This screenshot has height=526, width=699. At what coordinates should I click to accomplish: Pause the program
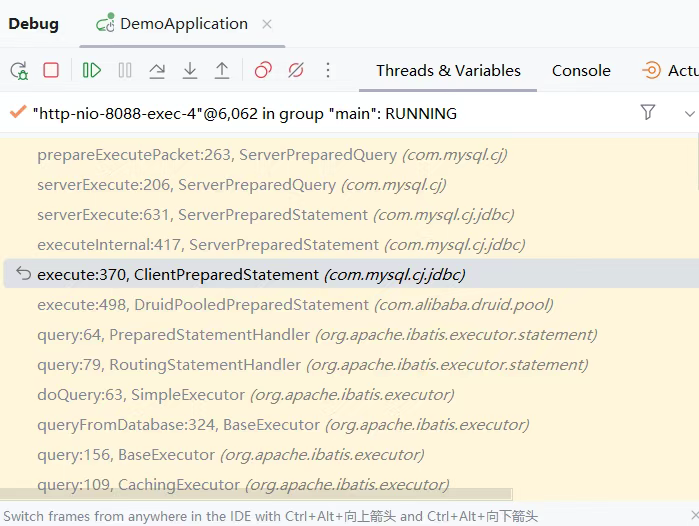coord(125,70)
